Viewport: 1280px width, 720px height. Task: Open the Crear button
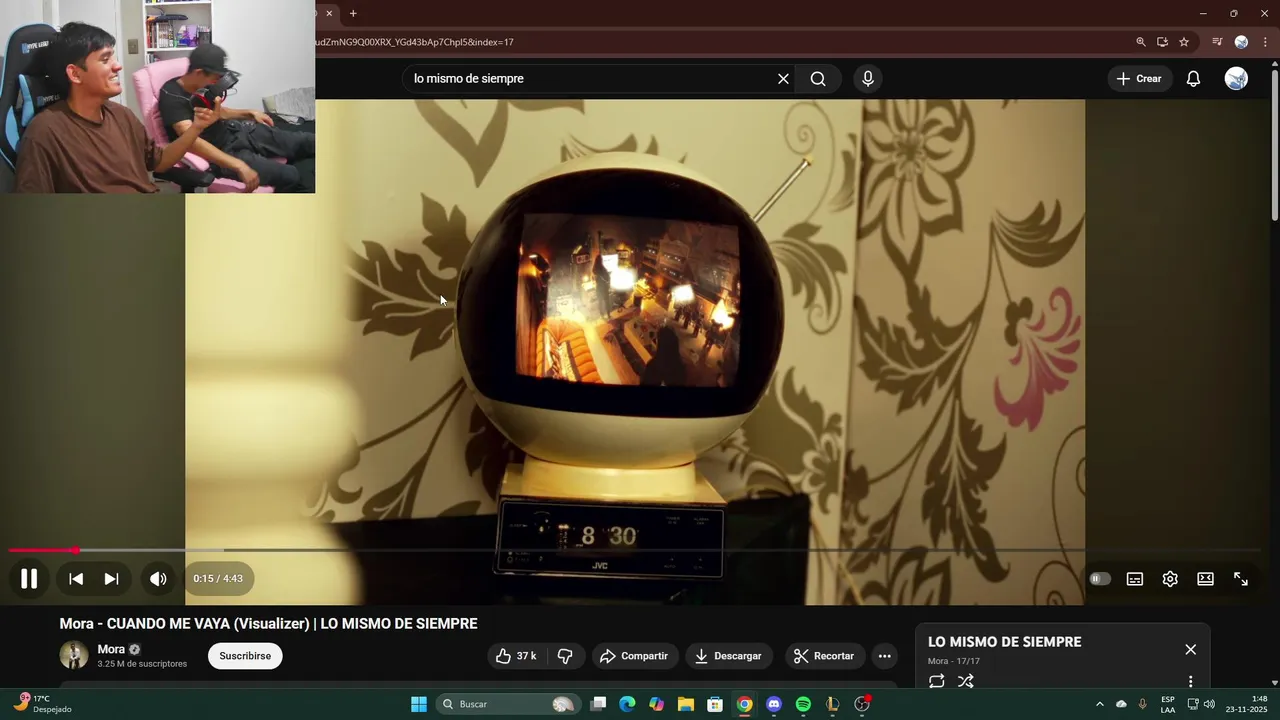click(1139, 79)
